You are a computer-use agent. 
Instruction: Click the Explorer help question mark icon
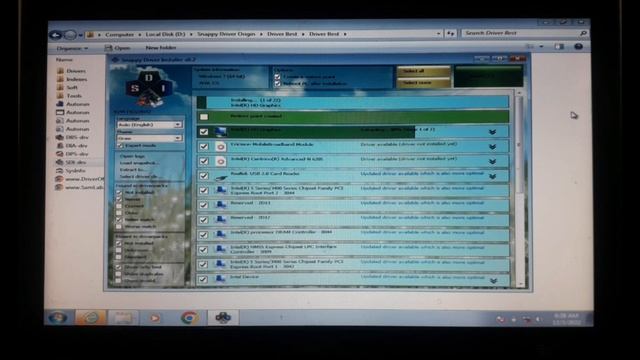click(578, 47)
